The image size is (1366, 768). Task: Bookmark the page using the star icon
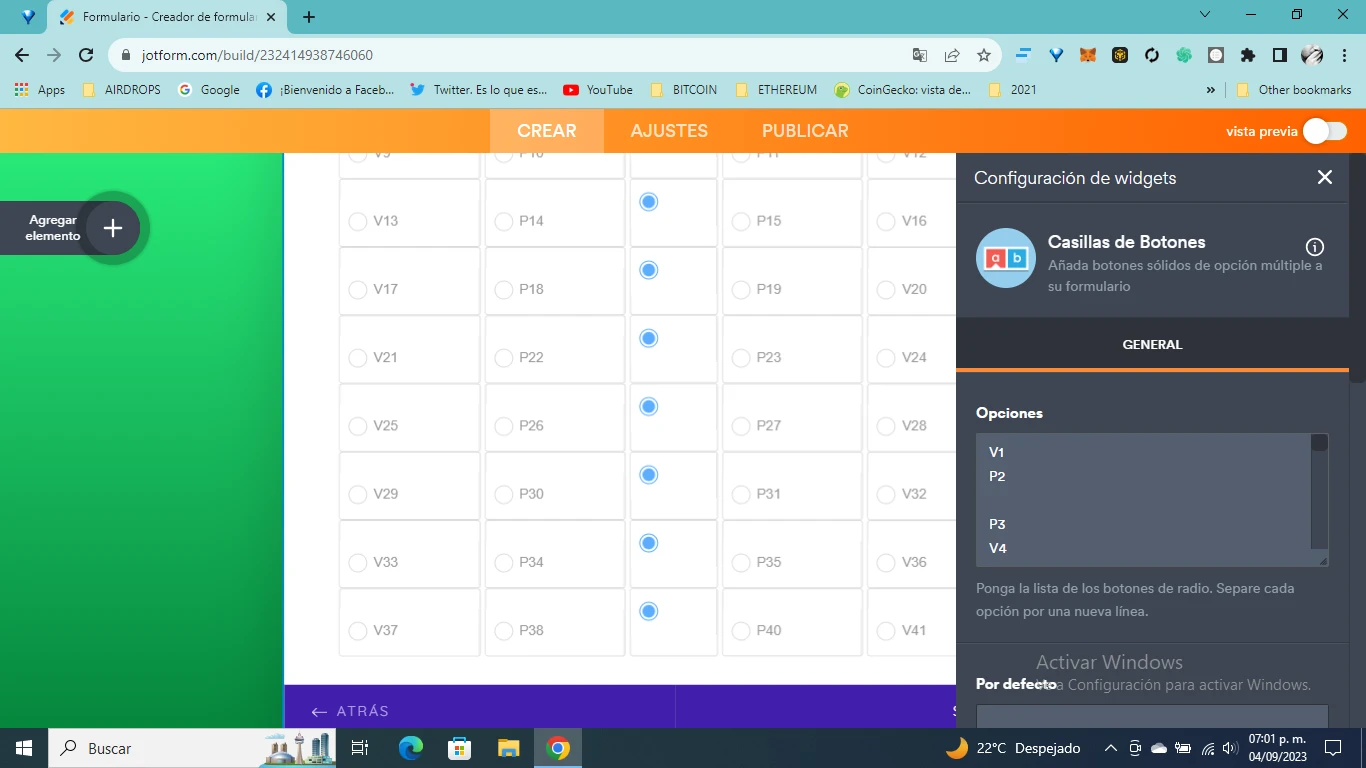tap(983, 57)
